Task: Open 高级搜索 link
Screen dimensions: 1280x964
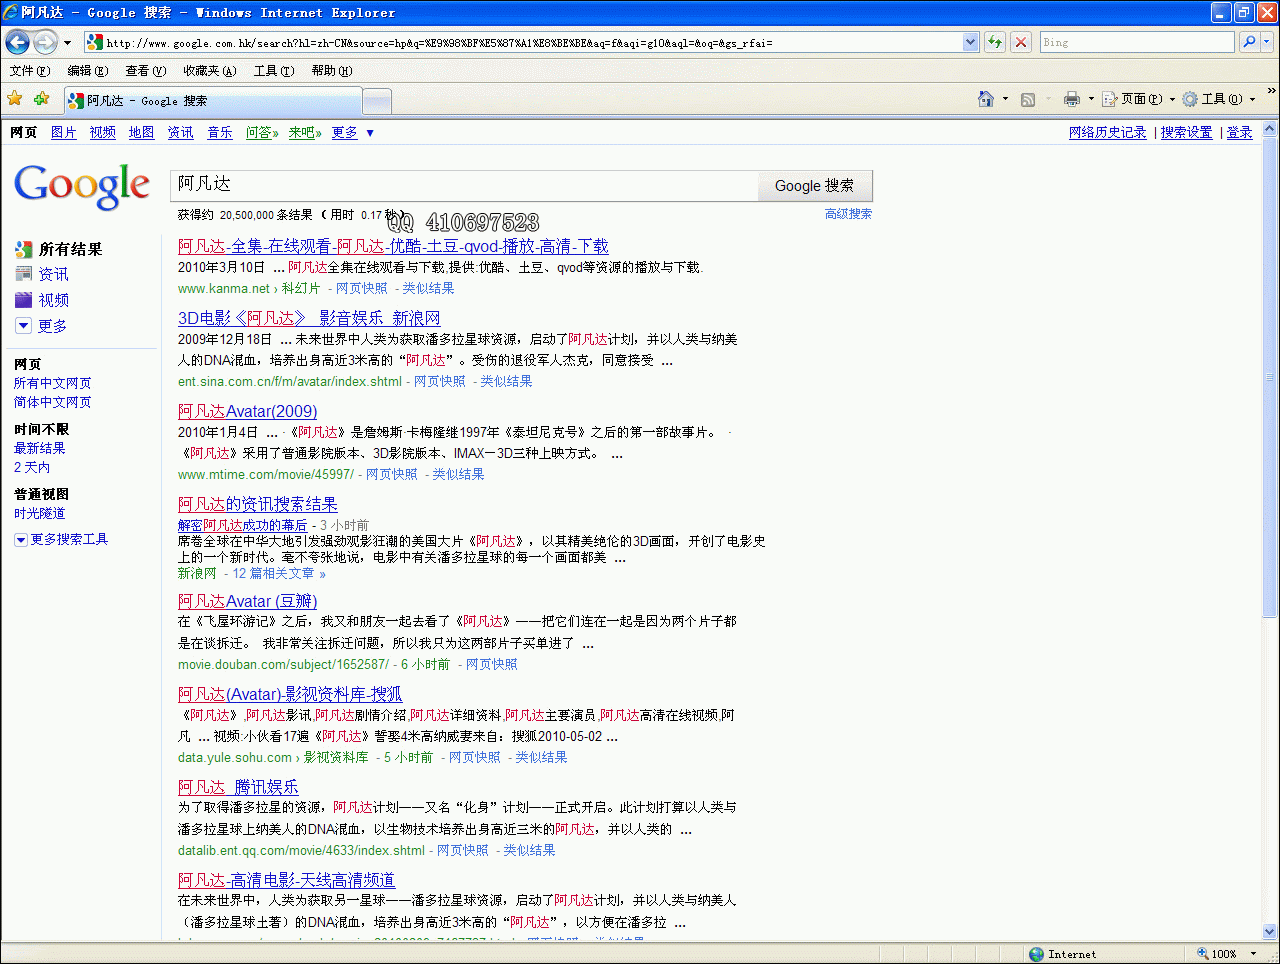Action: pos(848,214)
